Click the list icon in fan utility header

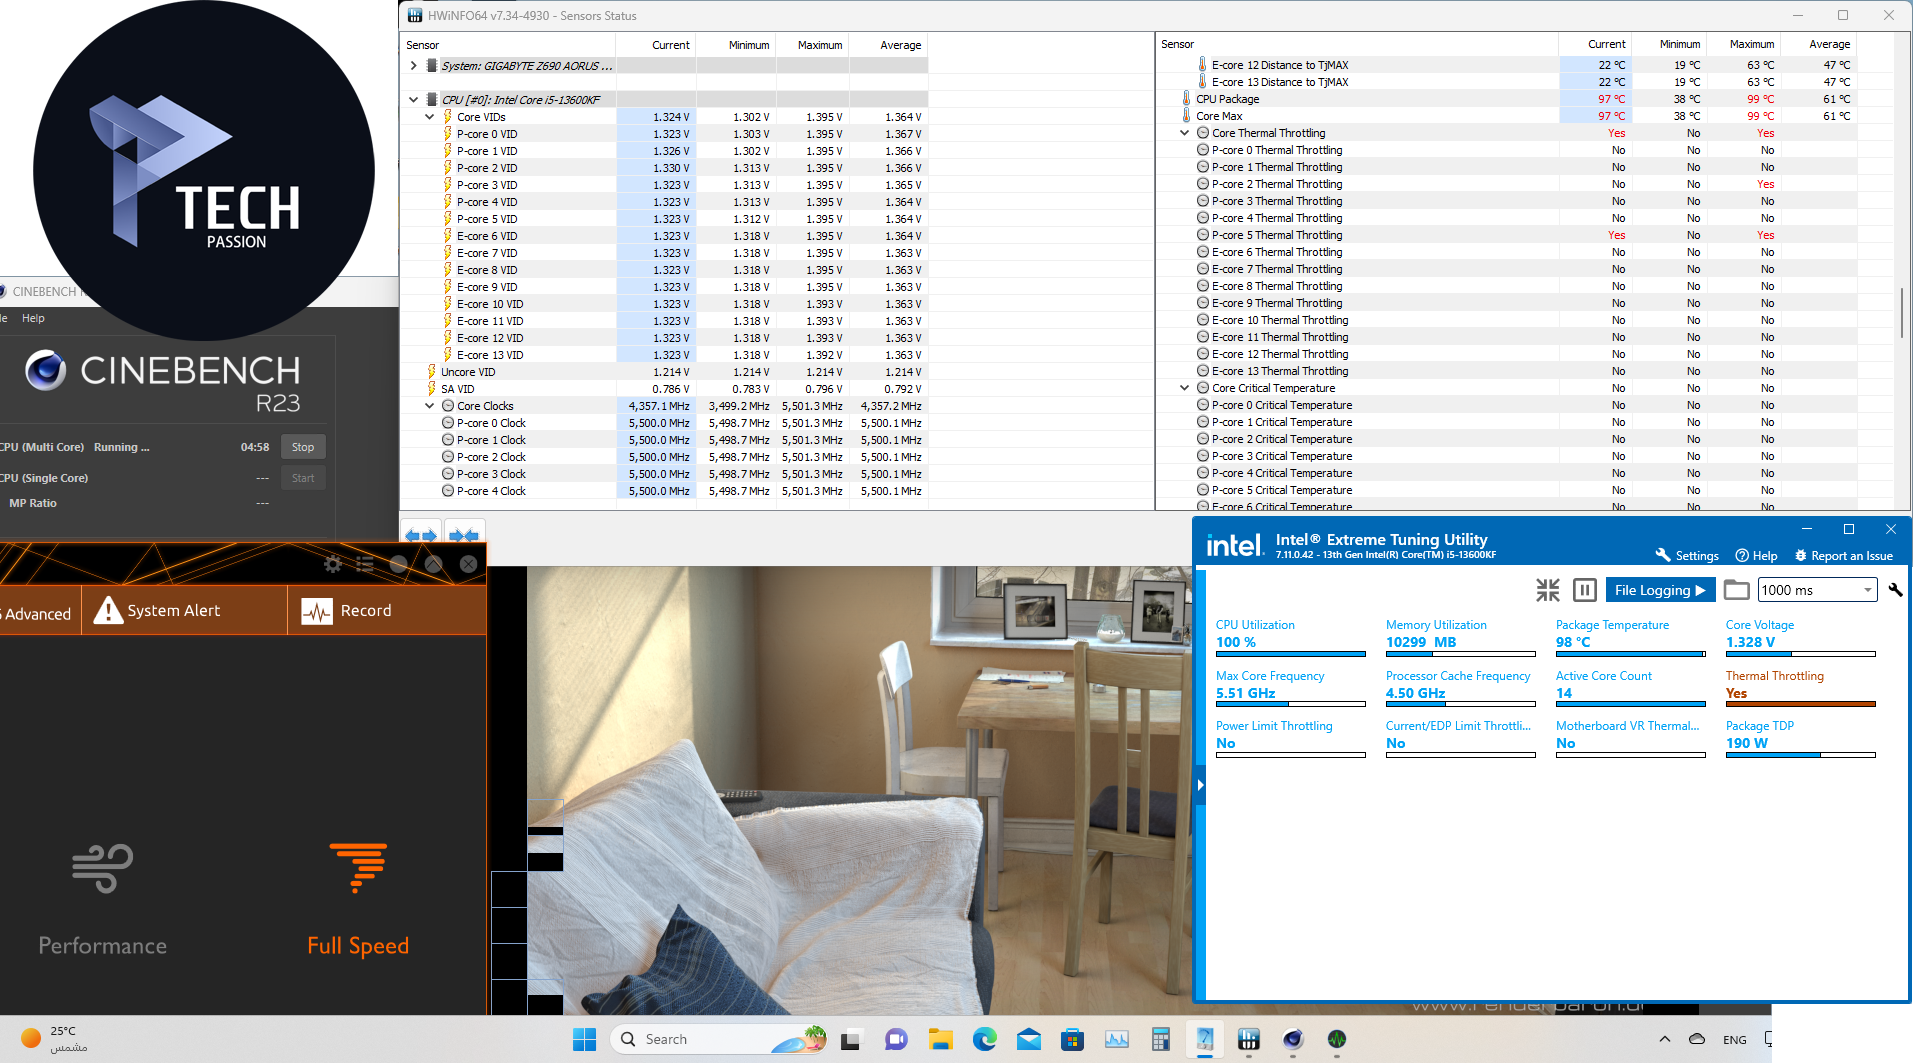(365, 564)
